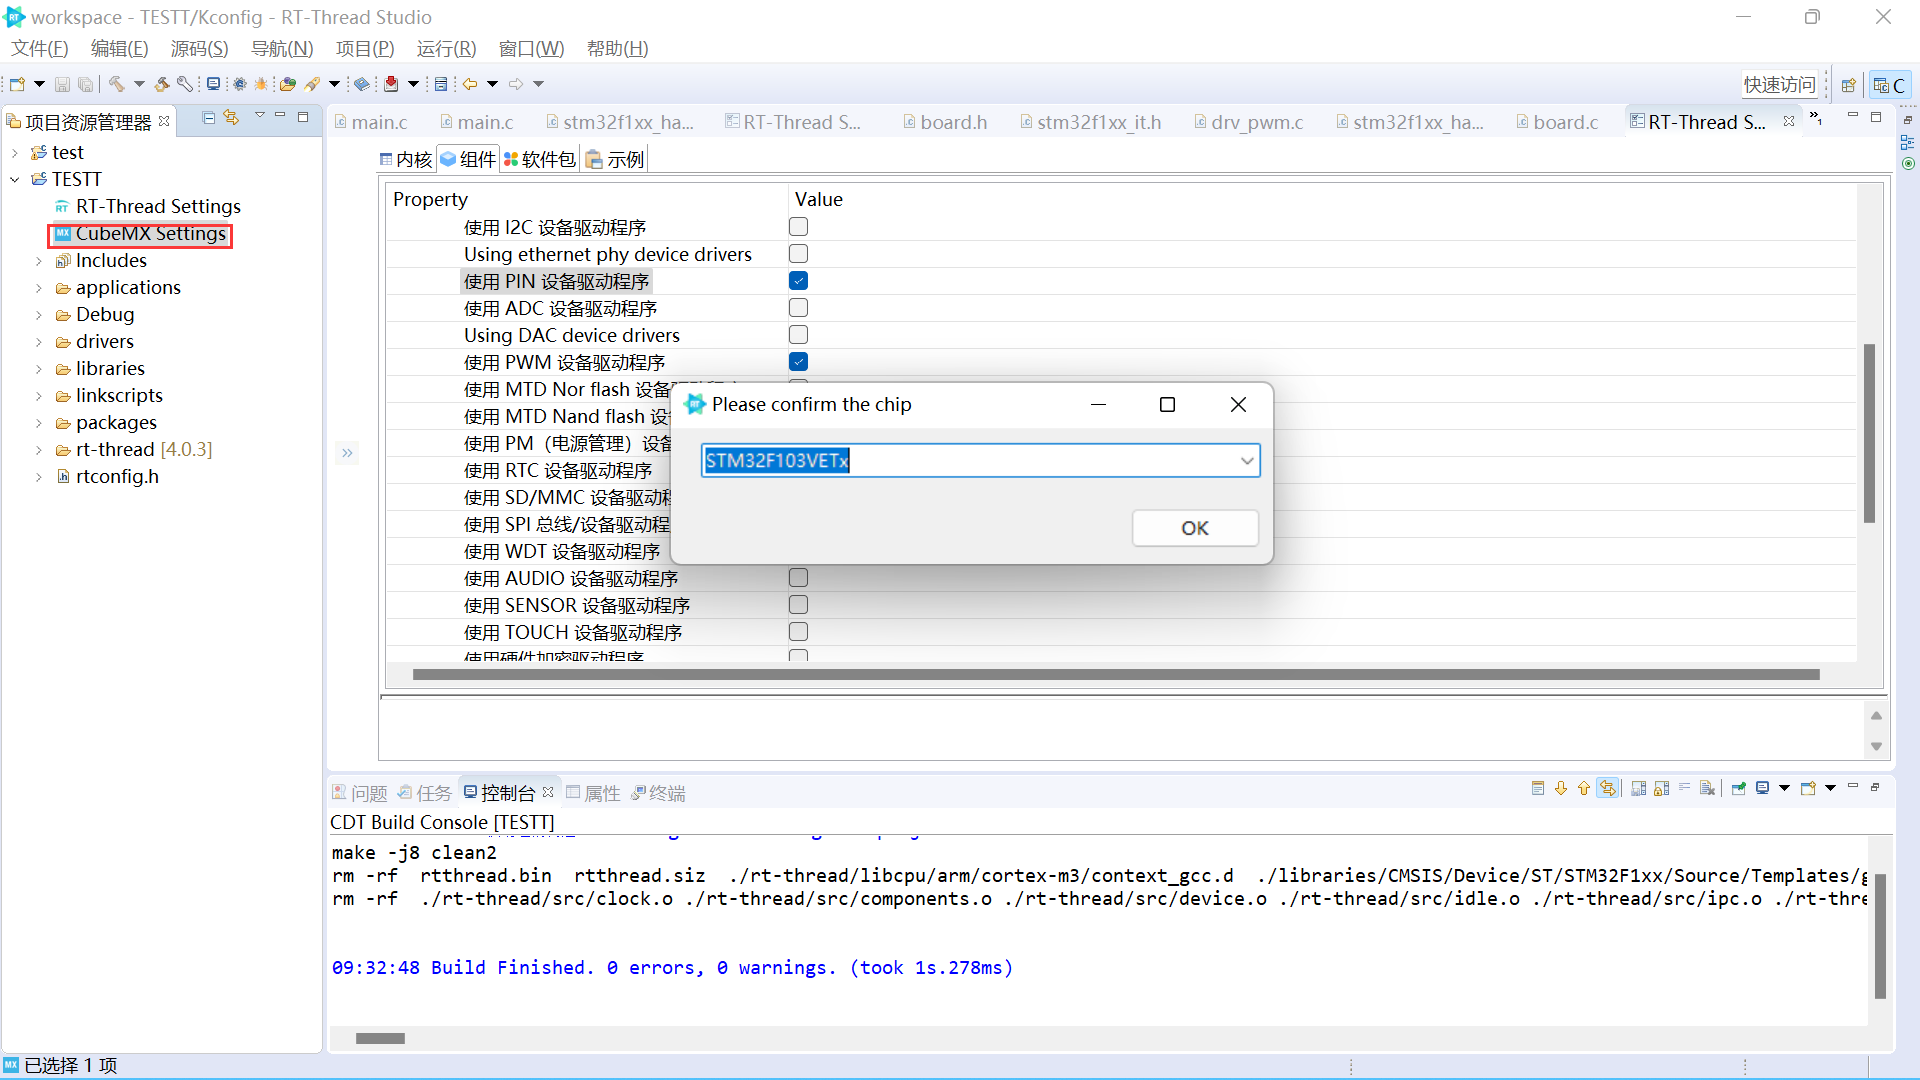Click the wrench settings icon in toolbar
Screen dimensions: 1920x1080
pyautogui.click(x=185, y=84)
